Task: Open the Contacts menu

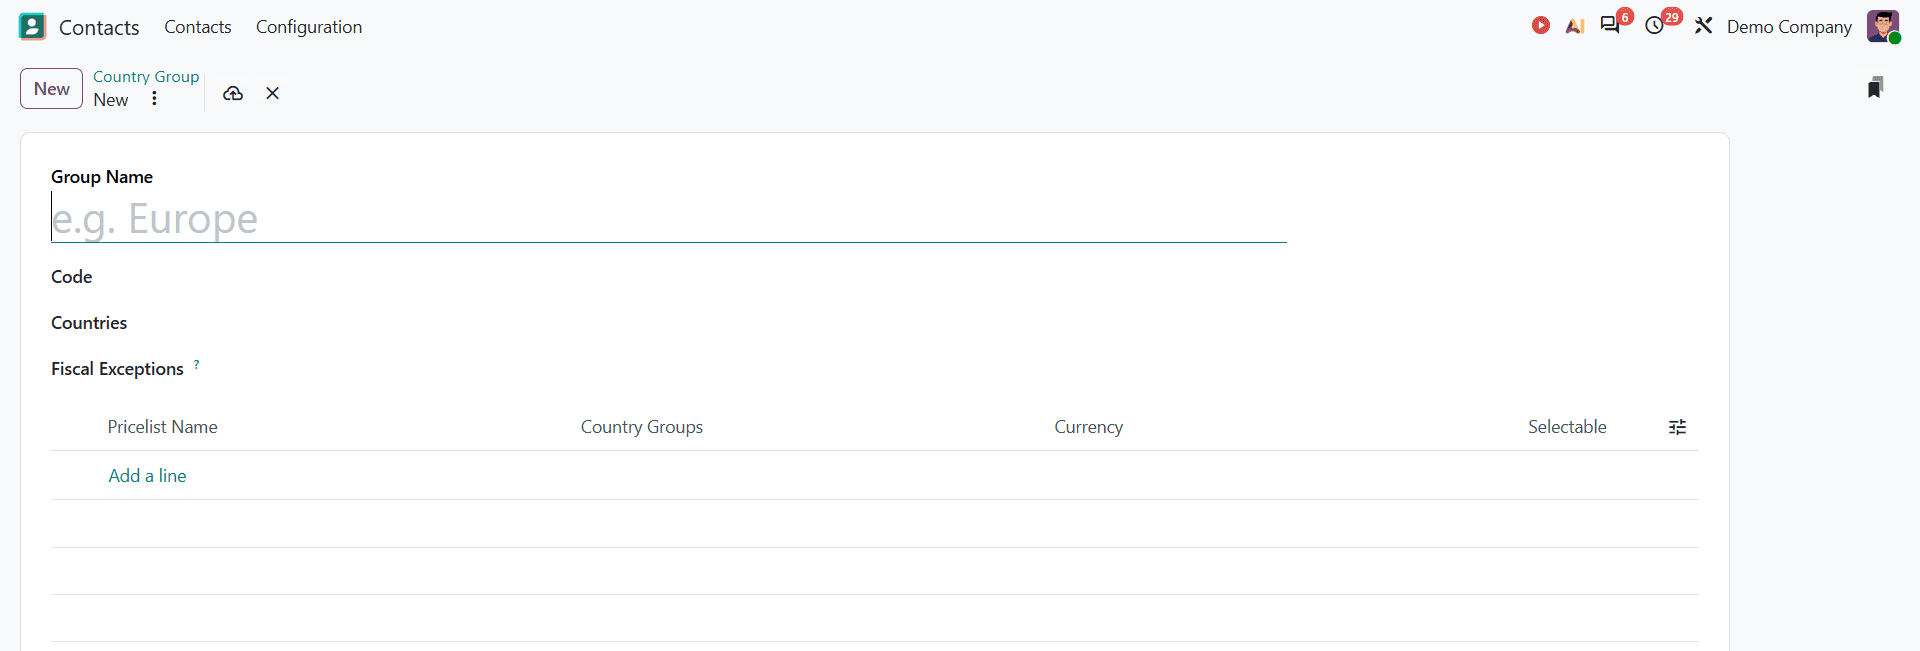Action: [198, 27]
